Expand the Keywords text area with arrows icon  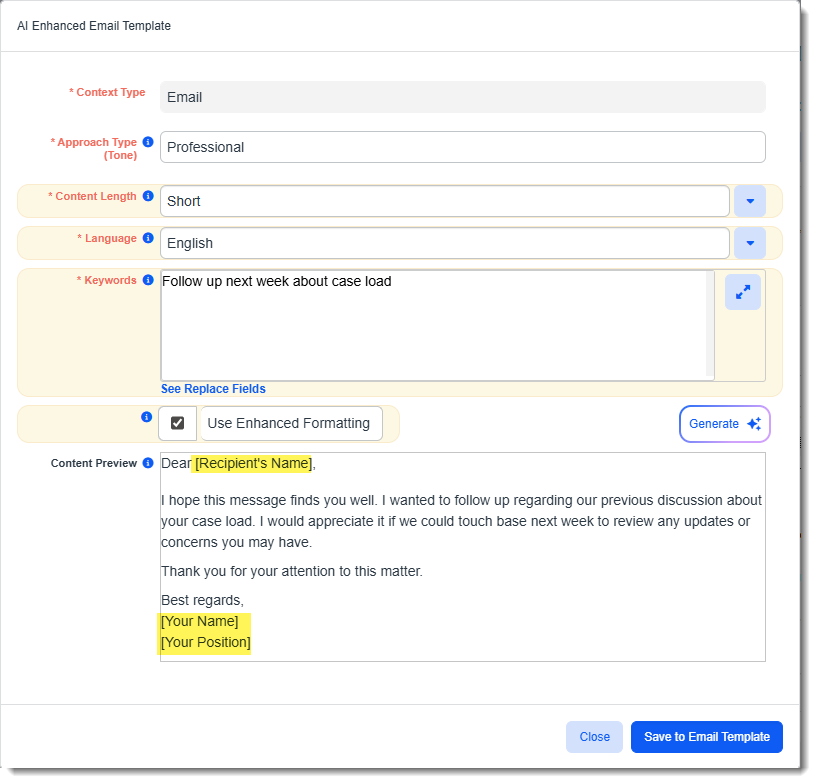pos(743,293)
